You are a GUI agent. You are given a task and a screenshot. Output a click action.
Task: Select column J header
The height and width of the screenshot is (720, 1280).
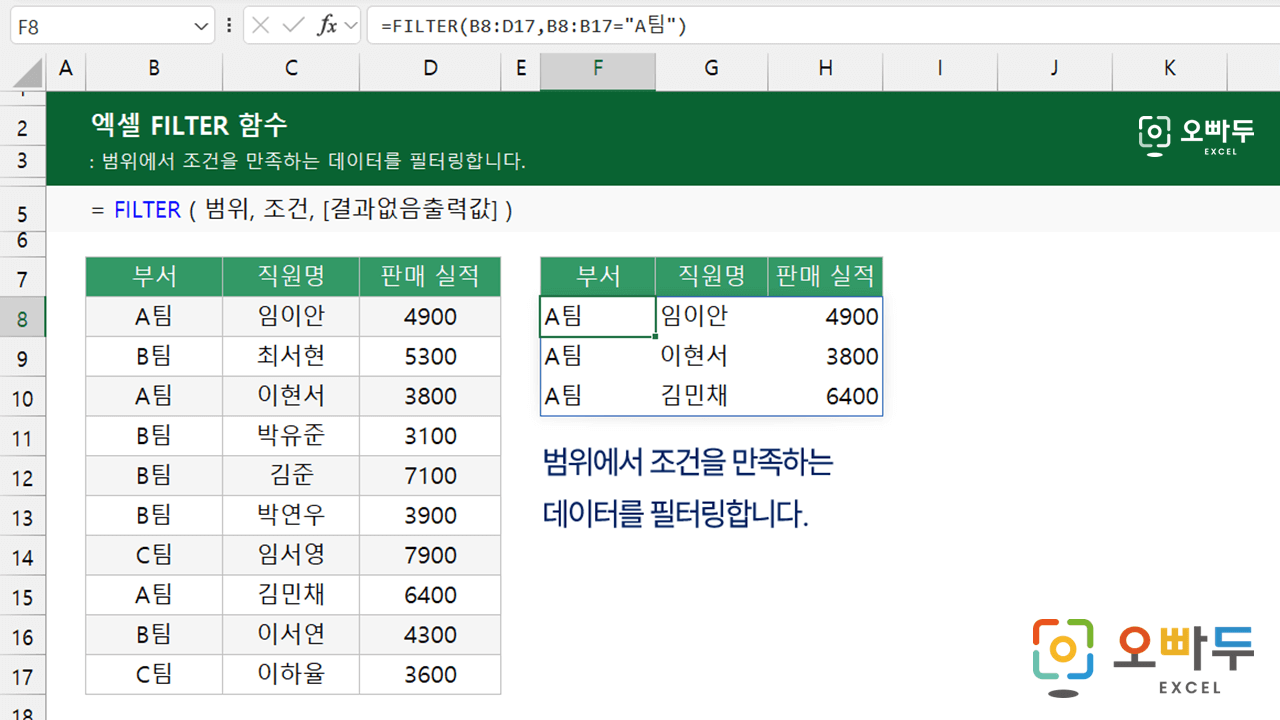(x=1055, y=68)
